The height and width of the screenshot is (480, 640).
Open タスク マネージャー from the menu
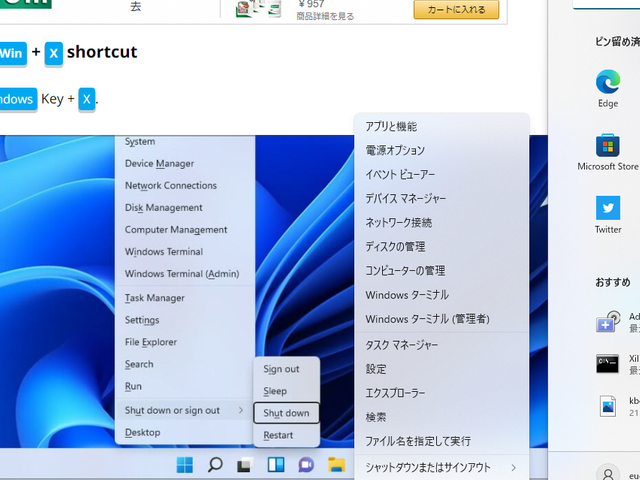click(442, 345)
